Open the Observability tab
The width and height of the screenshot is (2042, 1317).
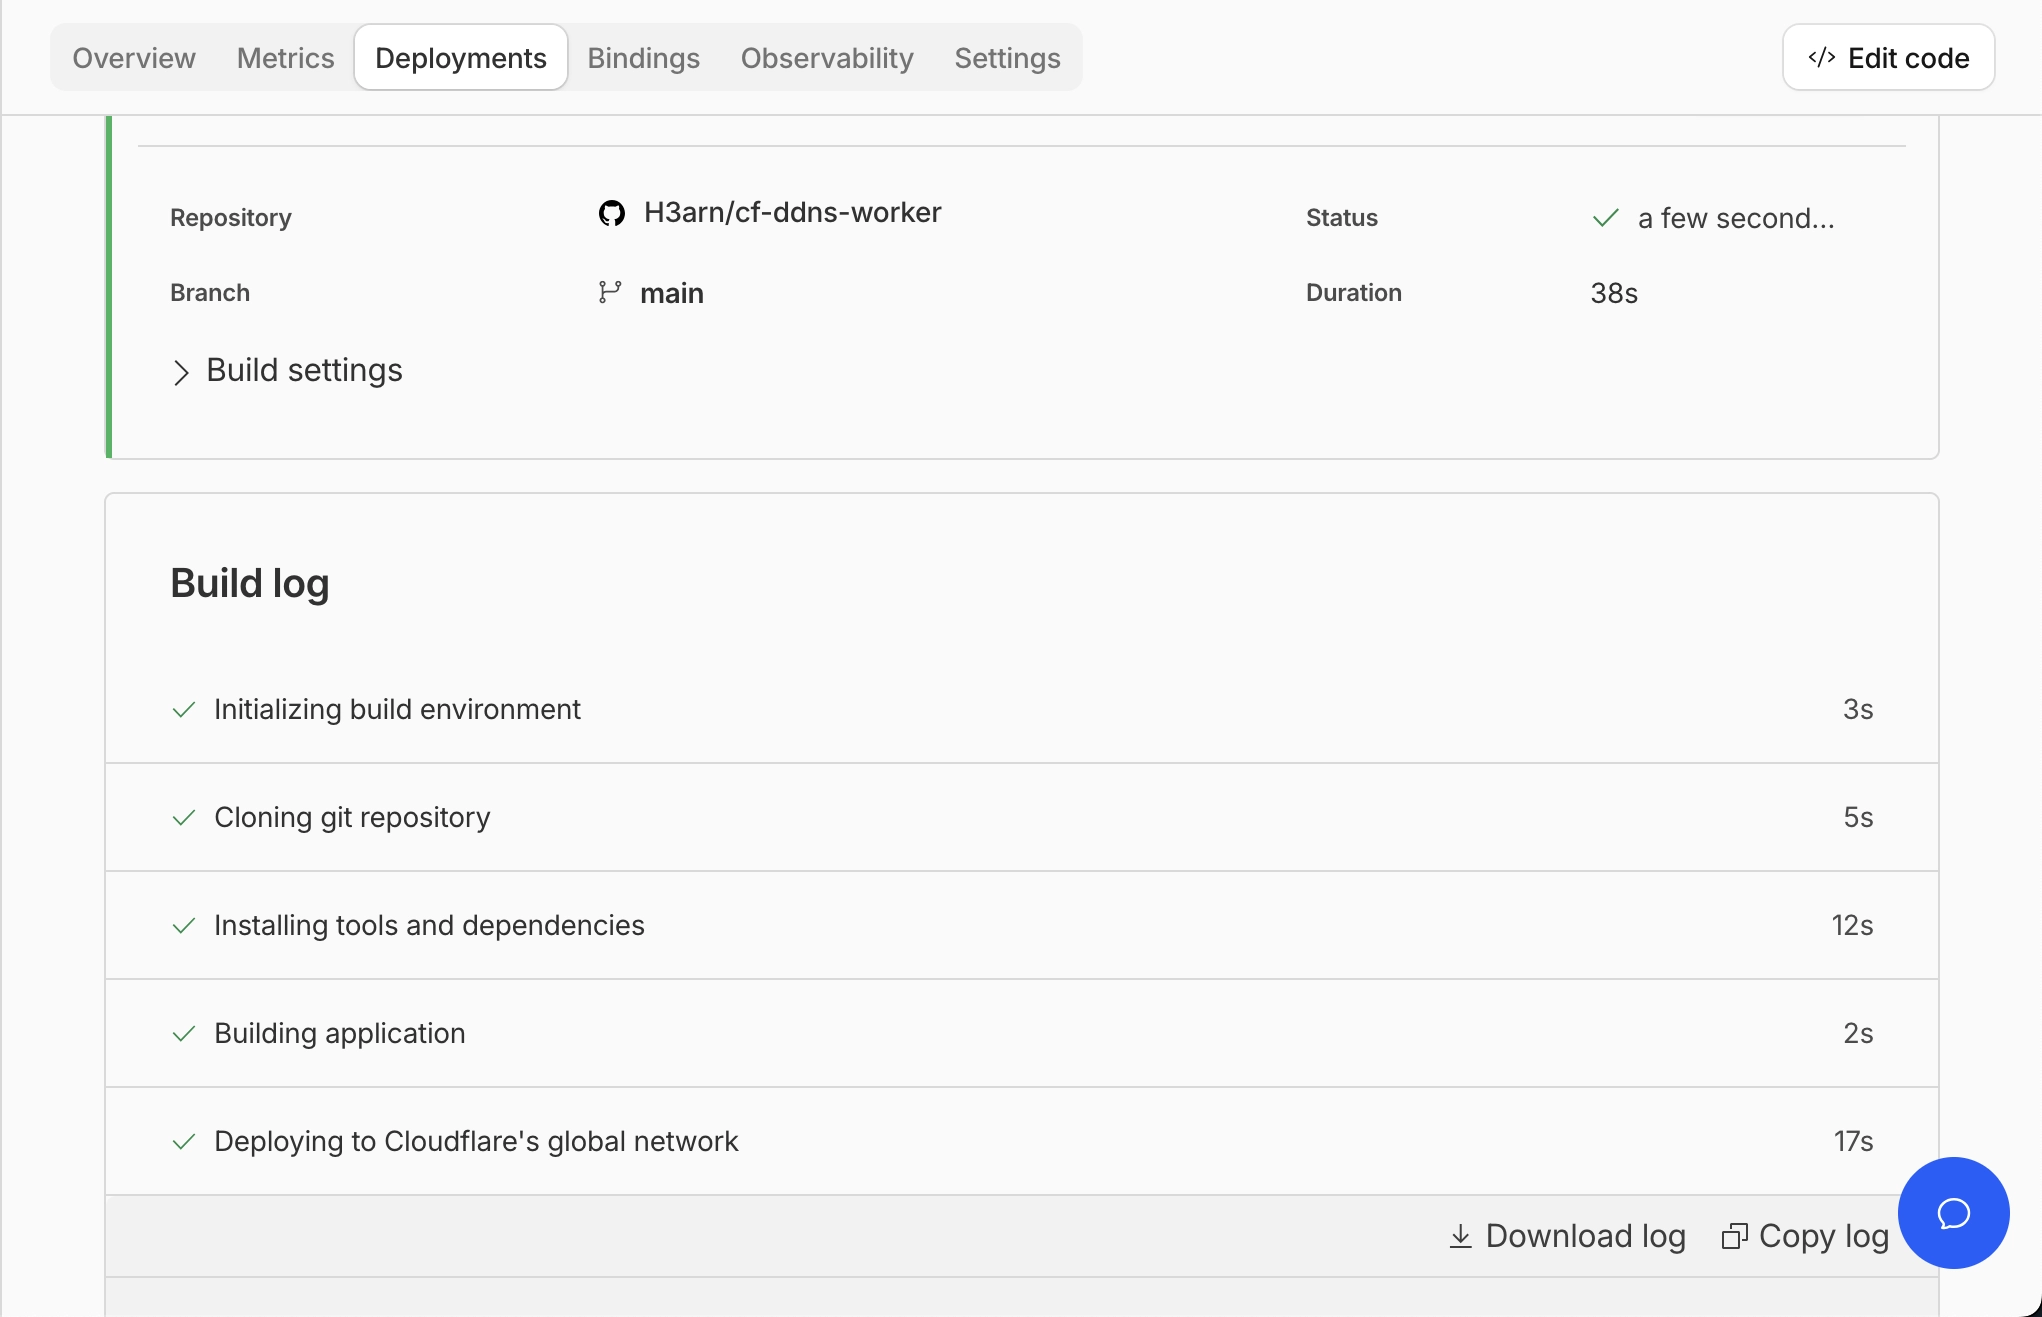coord(827,58)
